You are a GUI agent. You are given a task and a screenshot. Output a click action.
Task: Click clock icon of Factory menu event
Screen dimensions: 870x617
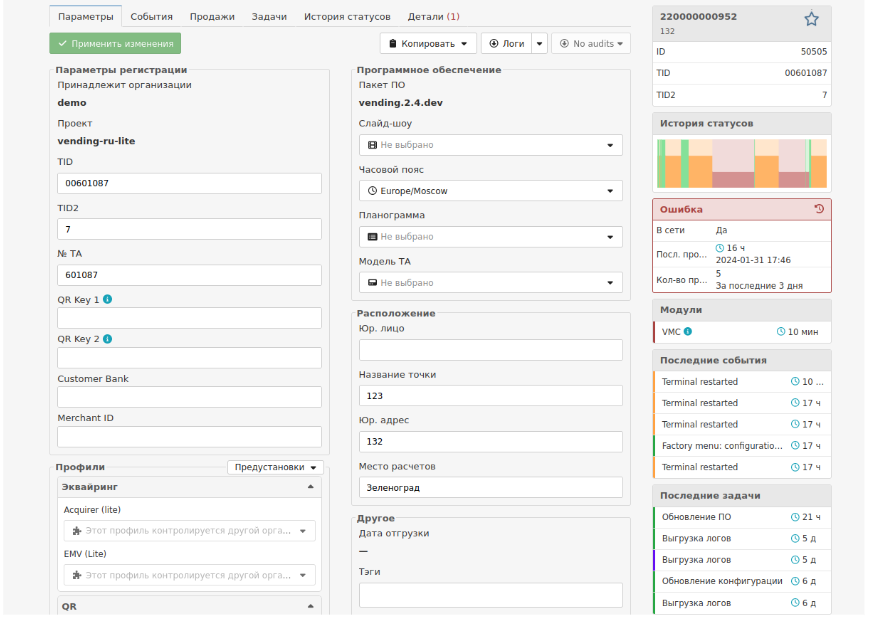pos(795,446)
